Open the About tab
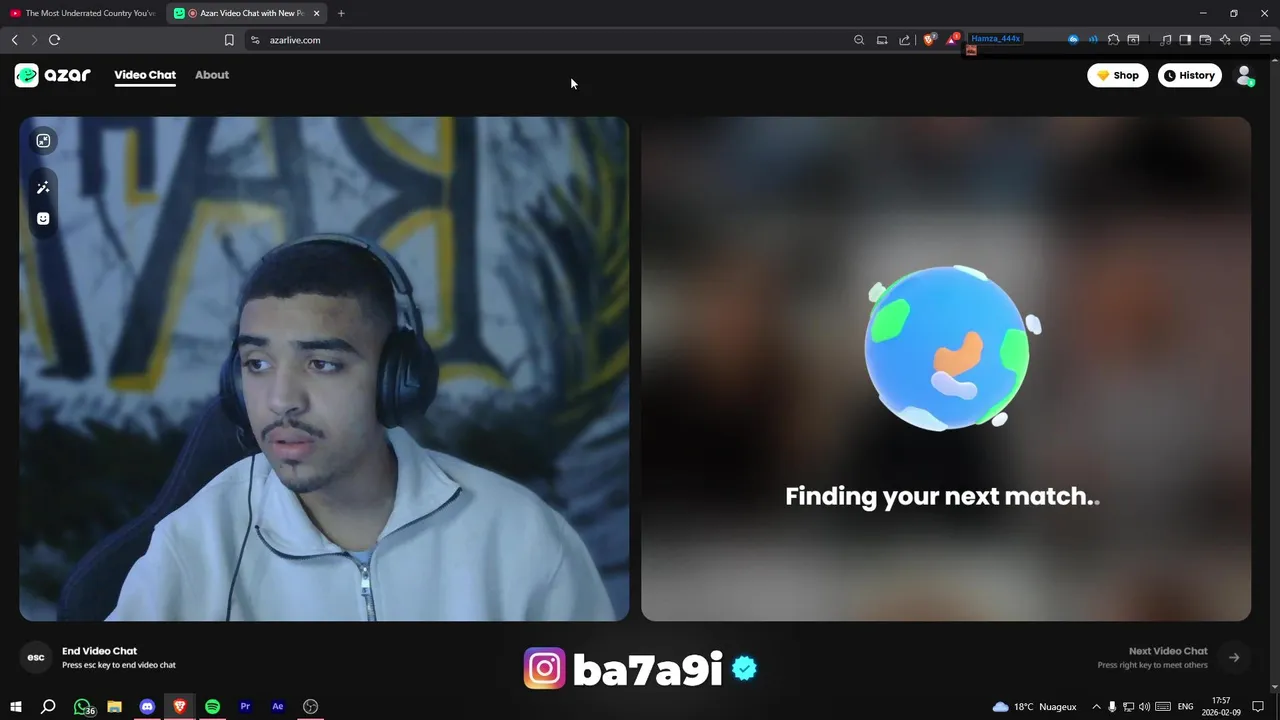The width and height of the screenshot is (1280, 720). (212, 75)
